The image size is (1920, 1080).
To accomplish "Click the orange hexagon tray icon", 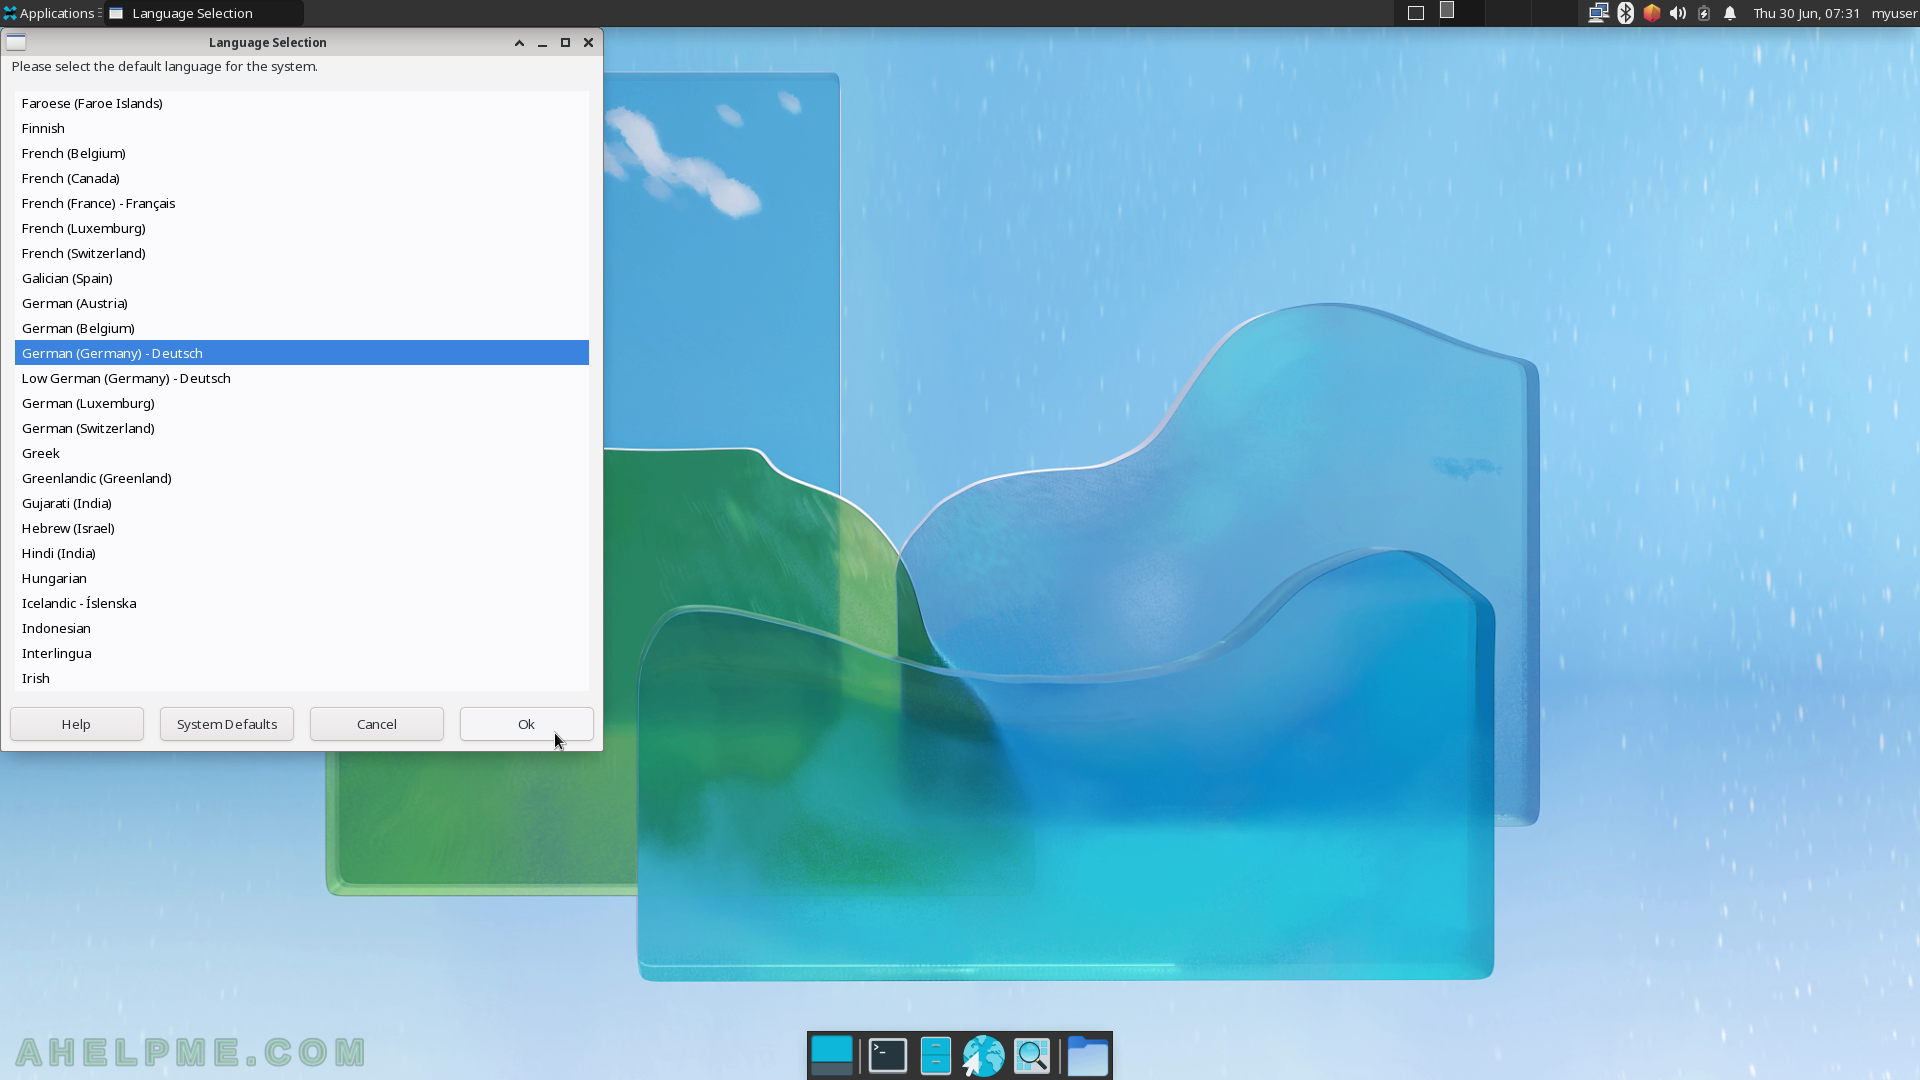I will click(x=1651, y=13).
